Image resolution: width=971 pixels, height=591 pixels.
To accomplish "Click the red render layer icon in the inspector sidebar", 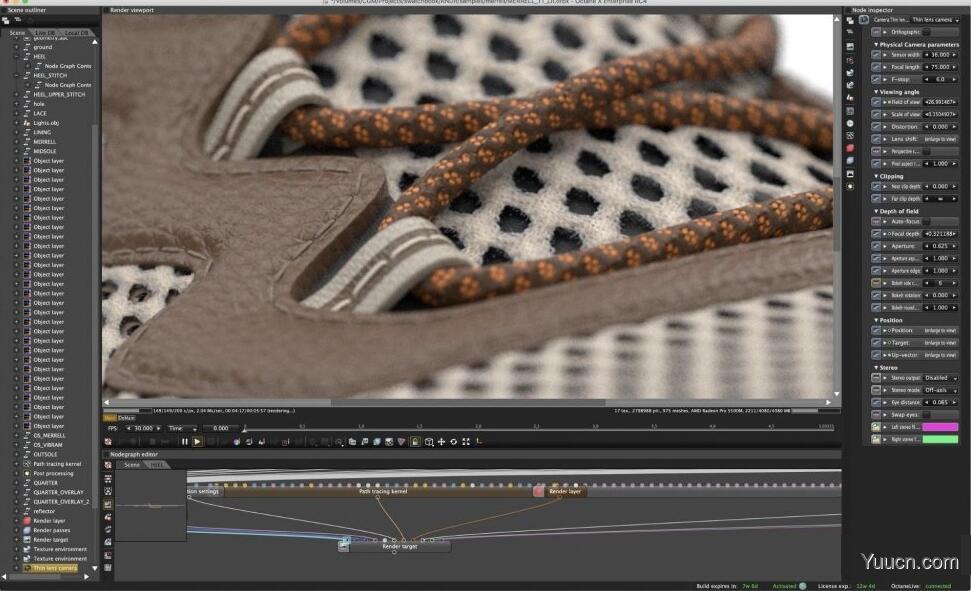I will click(x=850, y=148).
